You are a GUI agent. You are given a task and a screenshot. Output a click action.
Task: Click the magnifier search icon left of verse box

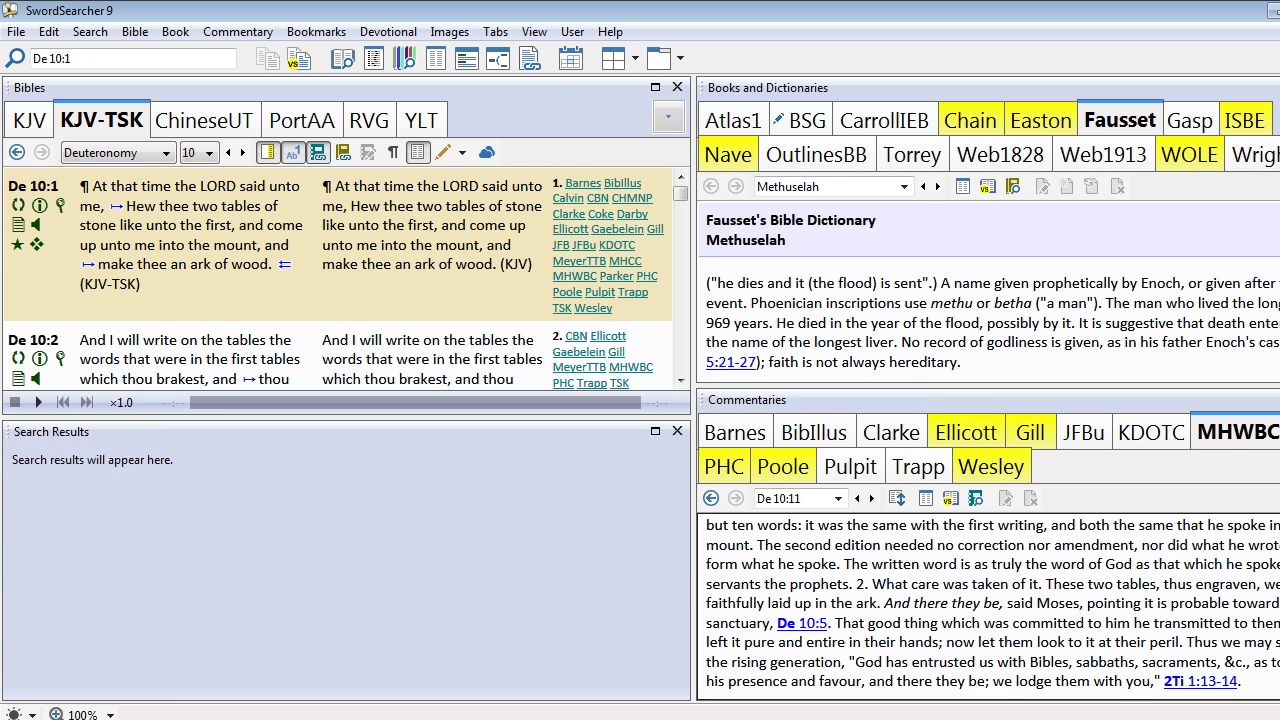tap(15, 59)
